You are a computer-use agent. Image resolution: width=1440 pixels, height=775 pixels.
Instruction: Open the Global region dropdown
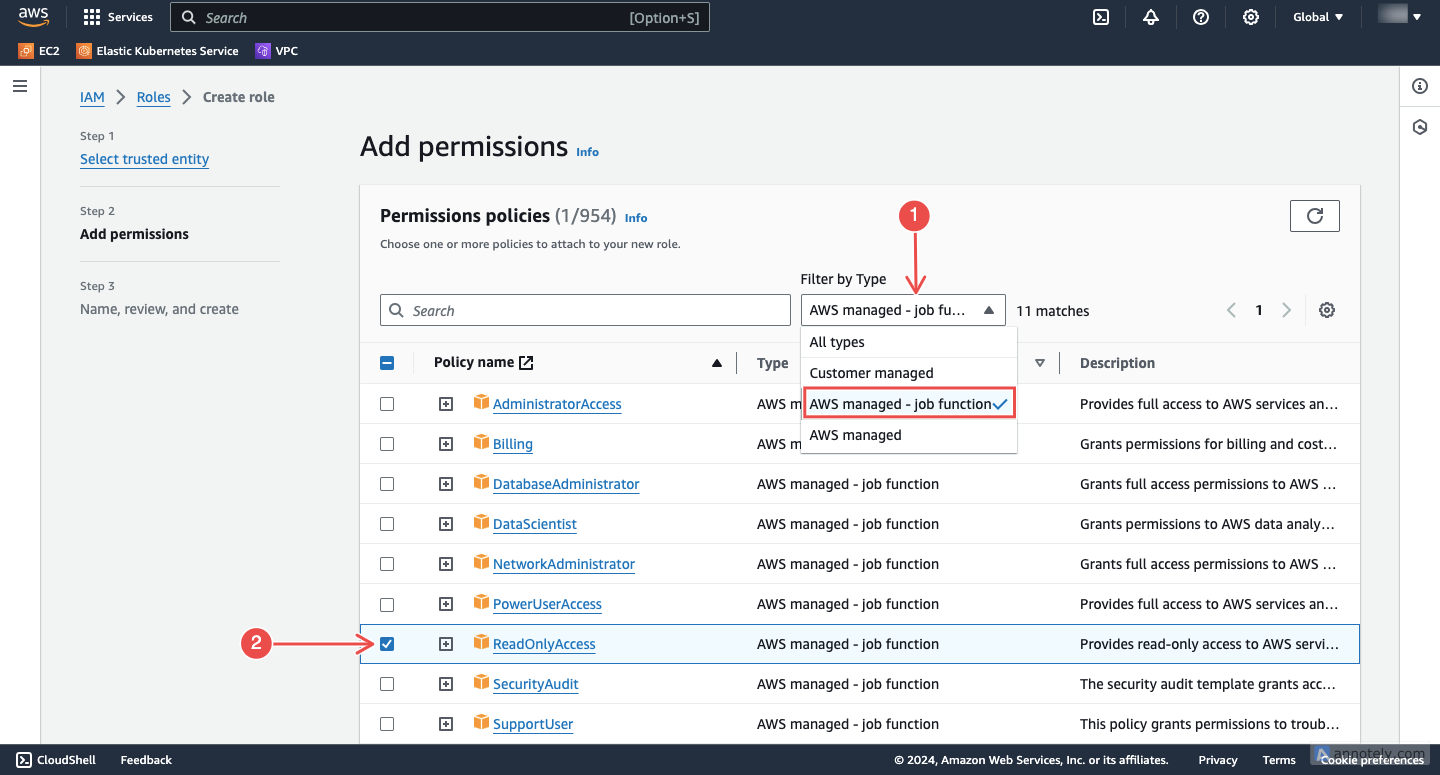[x=1318, y=16]
